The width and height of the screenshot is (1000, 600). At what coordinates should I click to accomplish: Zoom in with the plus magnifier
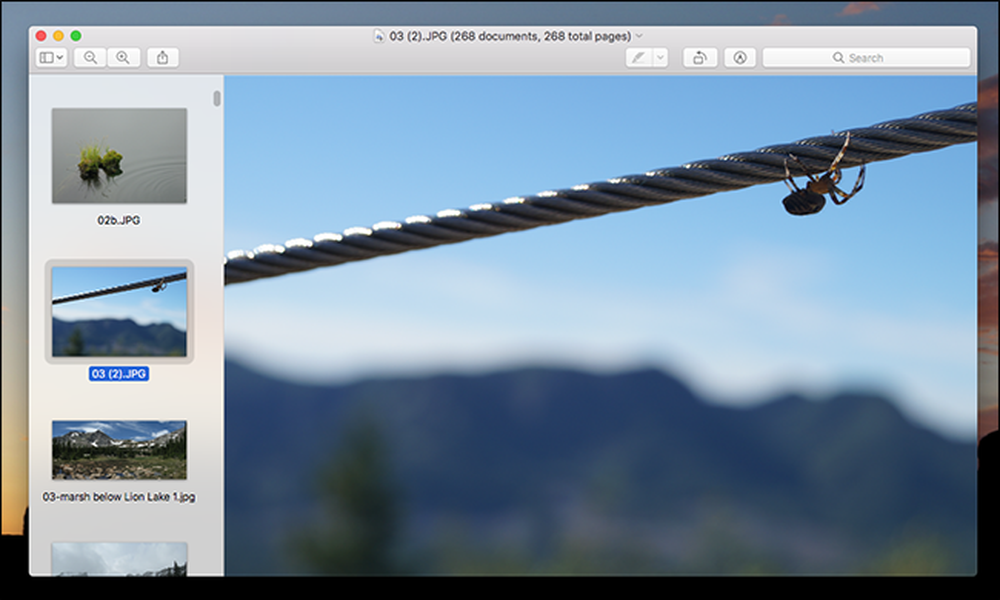[123, 58]
